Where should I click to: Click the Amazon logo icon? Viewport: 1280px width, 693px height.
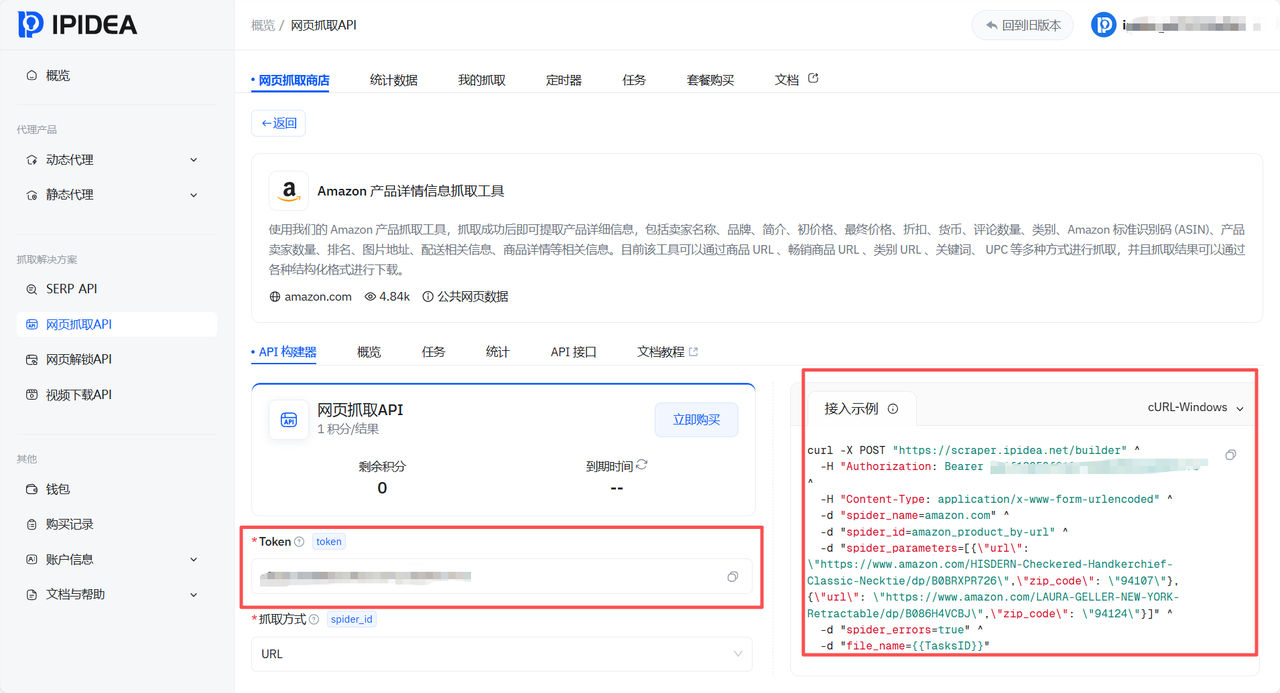(x=289, y=190)
